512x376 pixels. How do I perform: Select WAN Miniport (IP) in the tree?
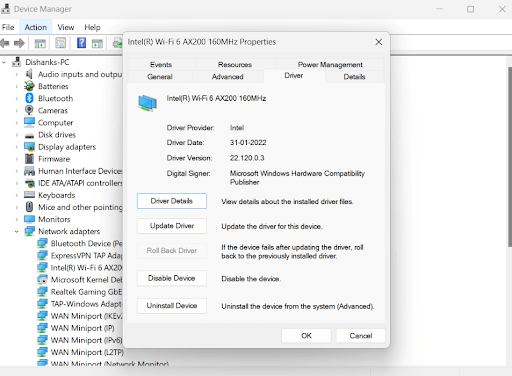82,328
